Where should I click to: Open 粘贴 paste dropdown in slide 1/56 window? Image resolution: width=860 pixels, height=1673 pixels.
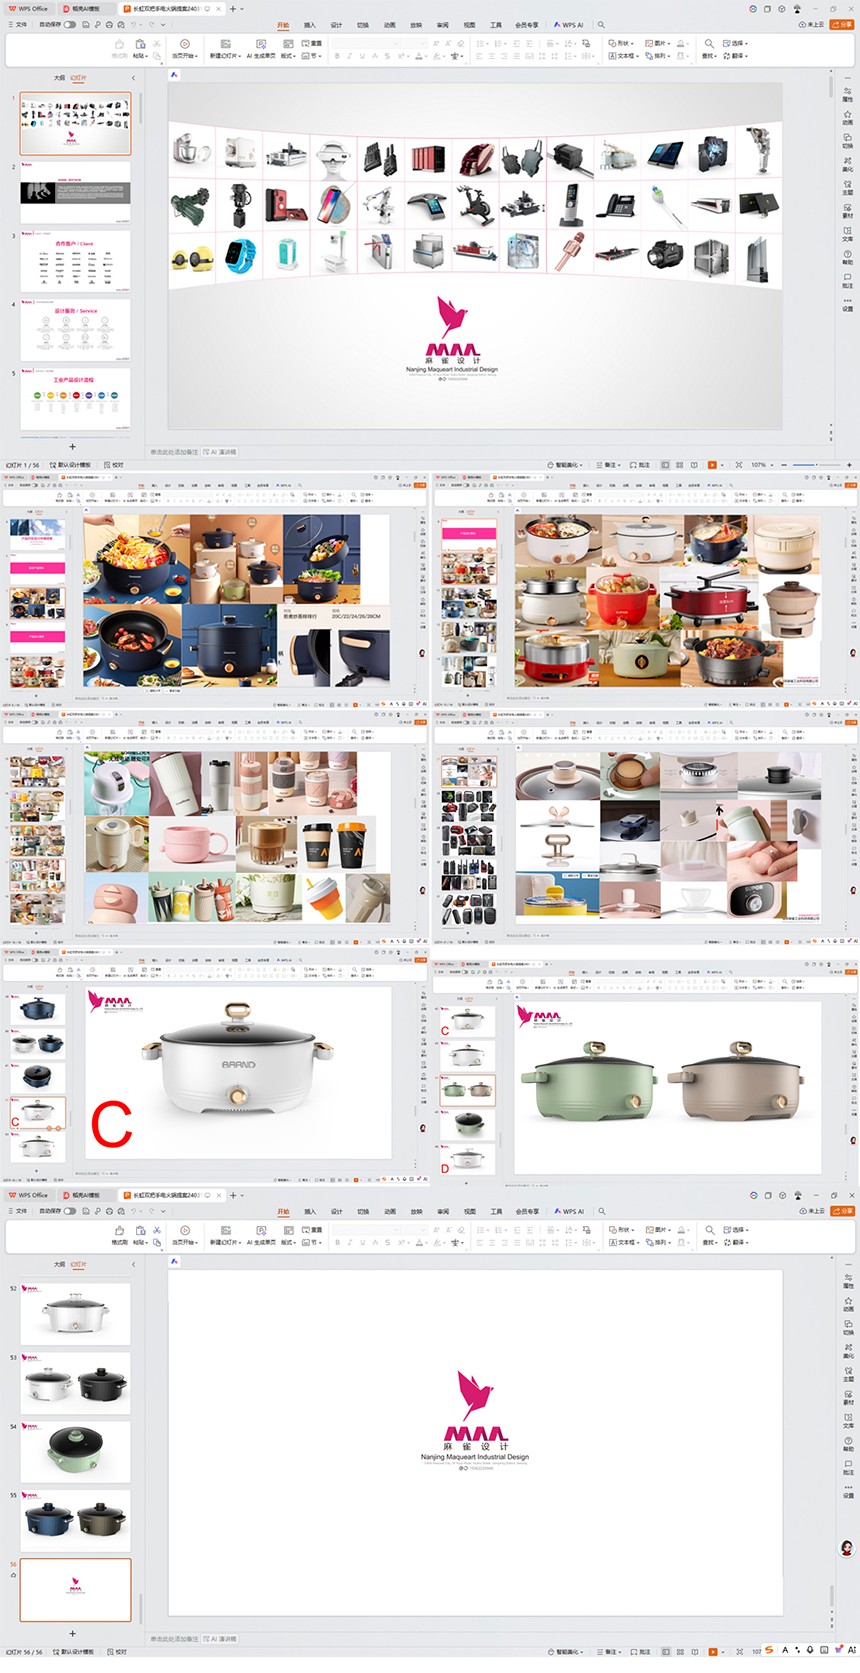[x=140, y=56]
